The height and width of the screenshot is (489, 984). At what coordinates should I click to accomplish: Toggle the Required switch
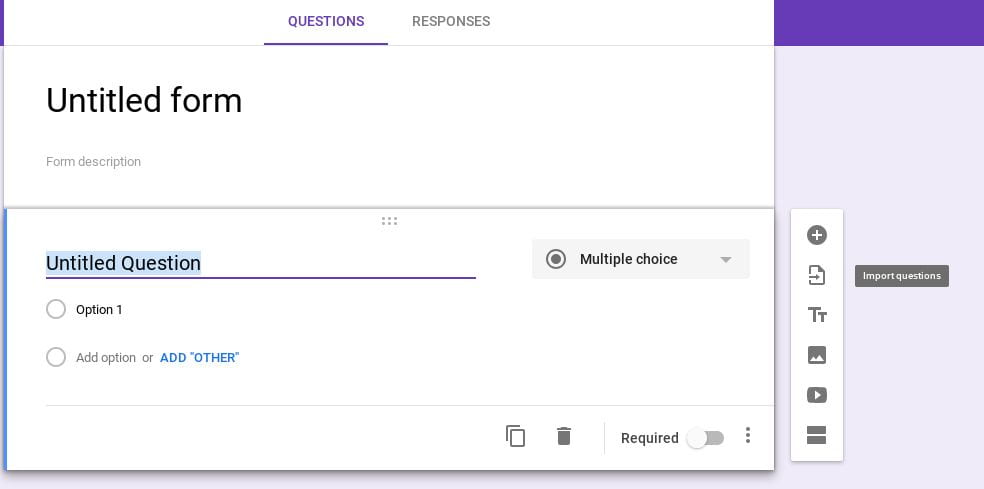click(x=705, y=438)
